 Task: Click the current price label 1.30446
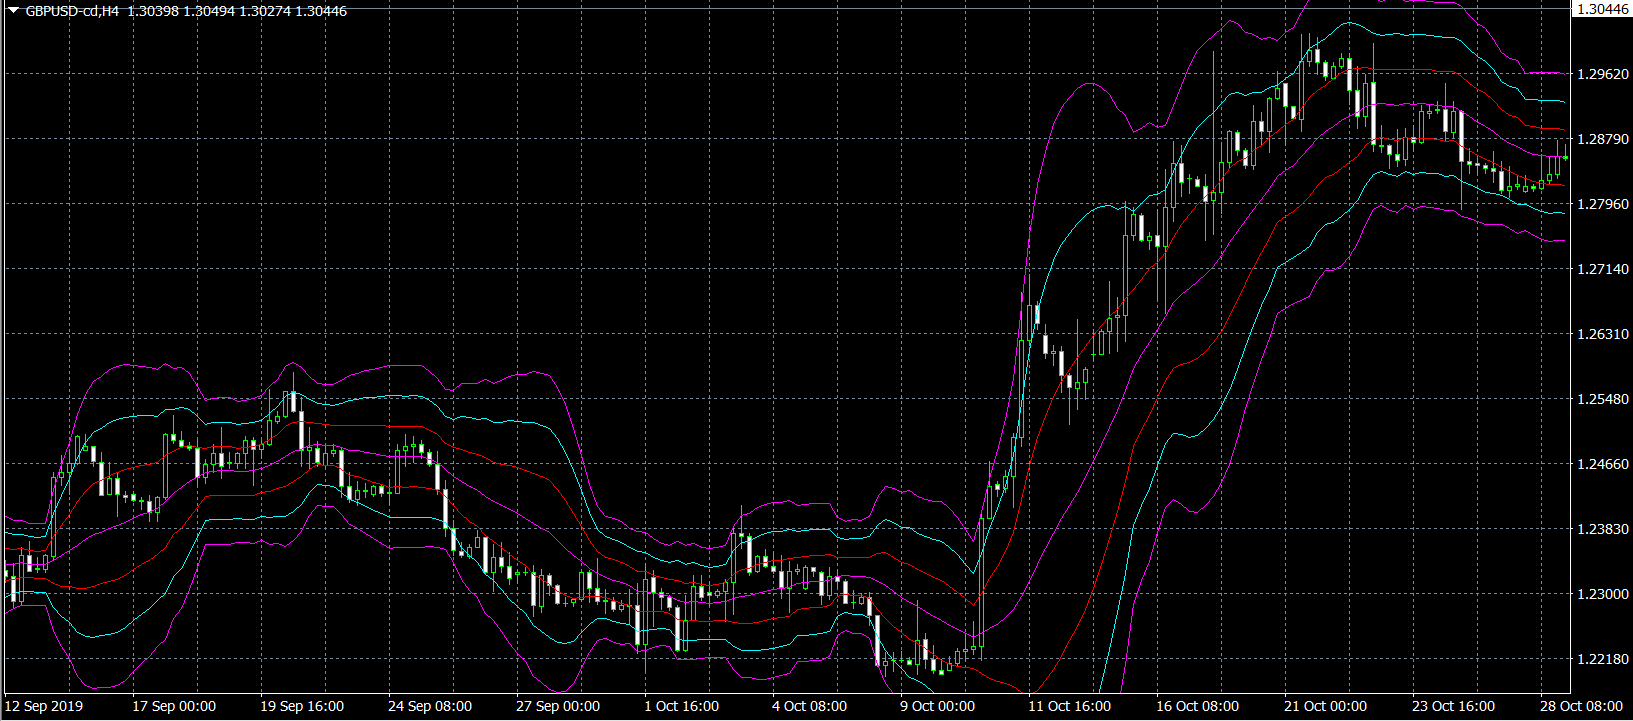(1602, 9)
